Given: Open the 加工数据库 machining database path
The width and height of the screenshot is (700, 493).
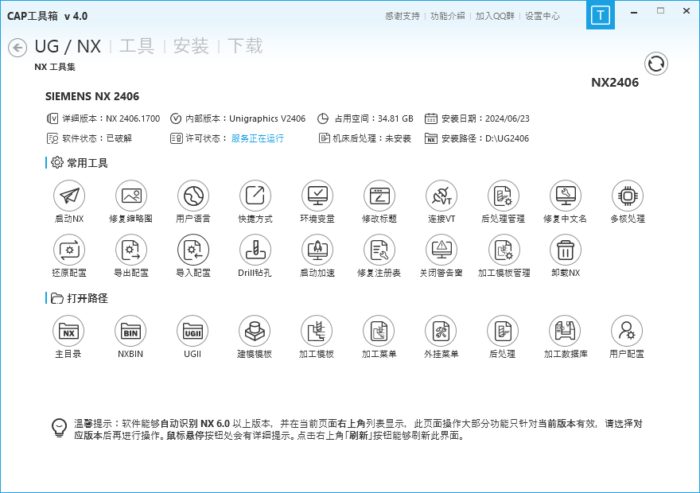Looking at the screenshot, I should 565,331.
